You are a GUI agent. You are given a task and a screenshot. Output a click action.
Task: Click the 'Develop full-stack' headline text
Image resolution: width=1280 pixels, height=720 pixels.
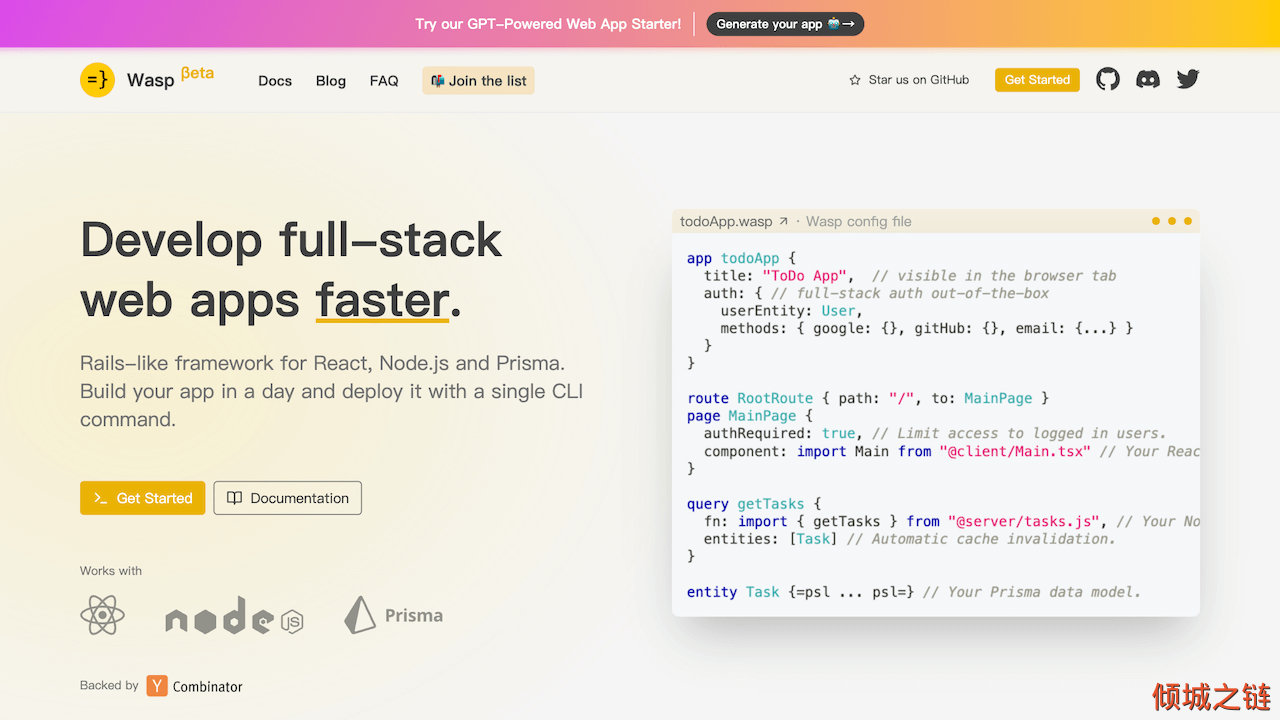coord(291,240)
